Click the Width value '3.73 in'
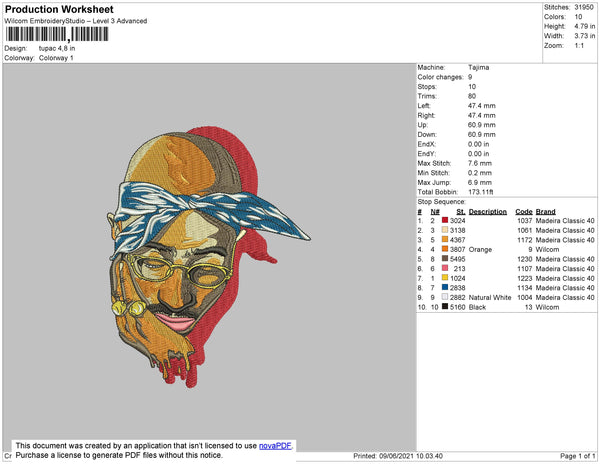This screenshot has width=600, height=464. tap(585, 36)
